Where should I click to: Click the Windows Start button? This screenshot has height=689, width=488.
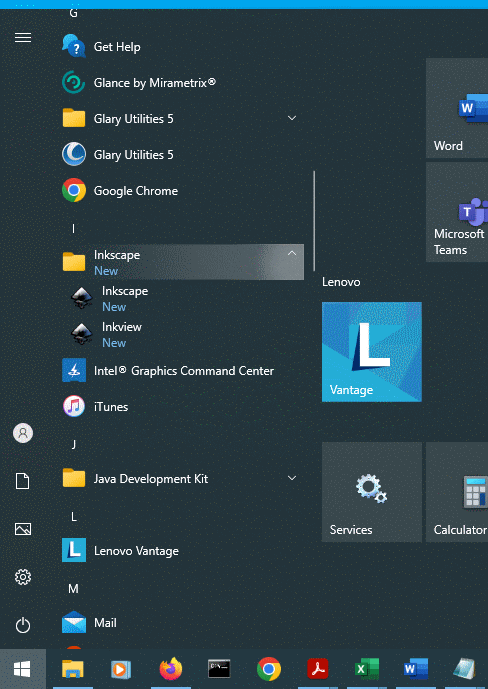[x=23, y=669]
